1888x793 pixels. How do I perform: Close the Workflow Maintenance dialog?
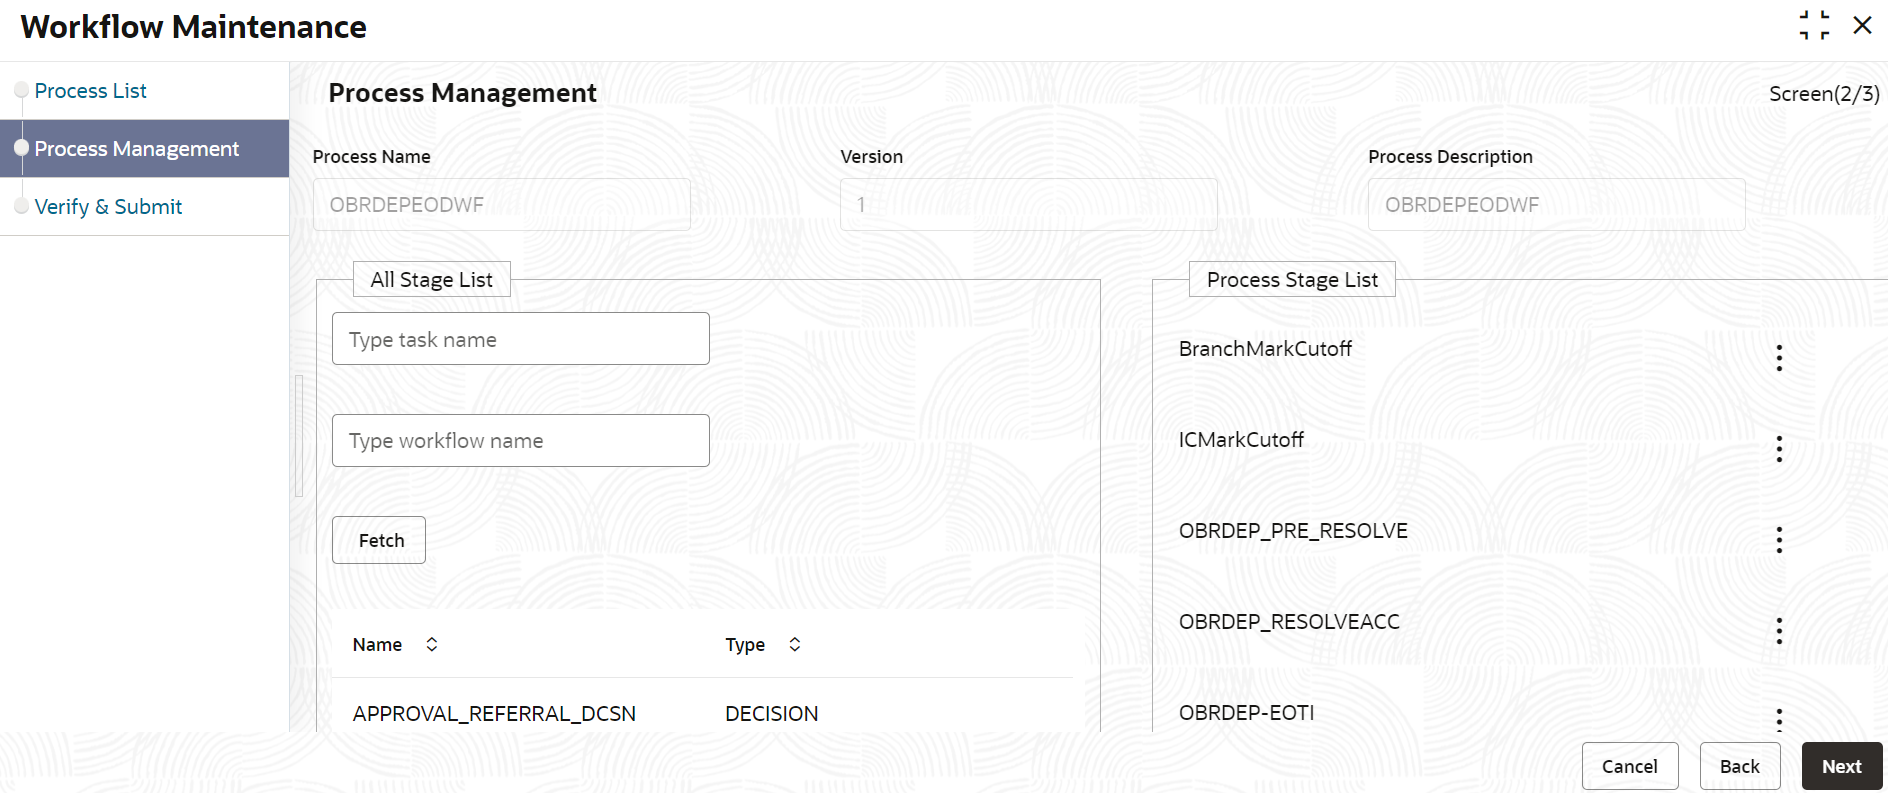tap(1862, 26)
